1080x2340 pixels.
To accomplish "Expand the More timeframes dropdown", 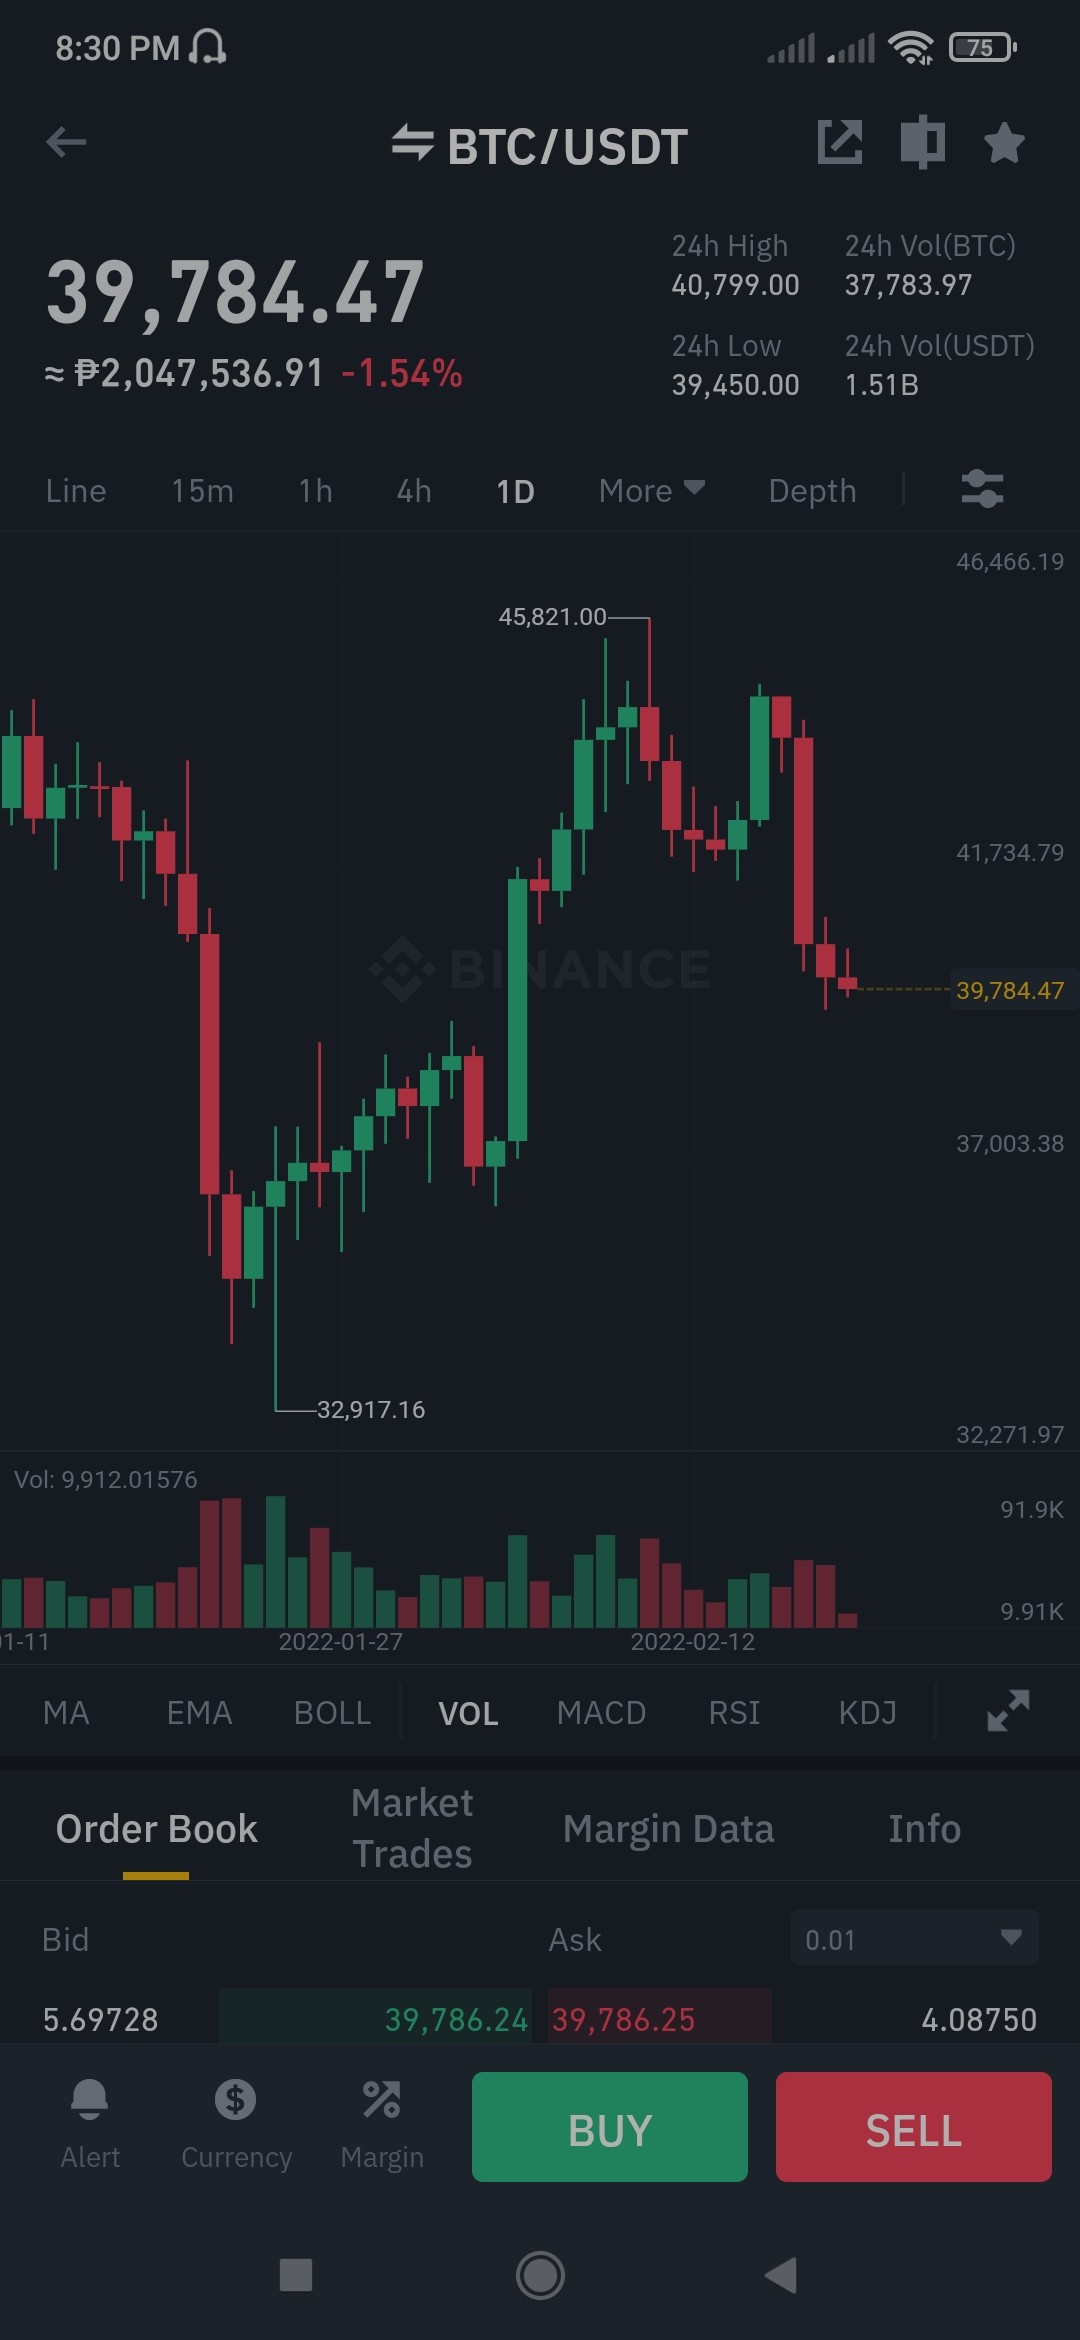I will coord(652,491).
